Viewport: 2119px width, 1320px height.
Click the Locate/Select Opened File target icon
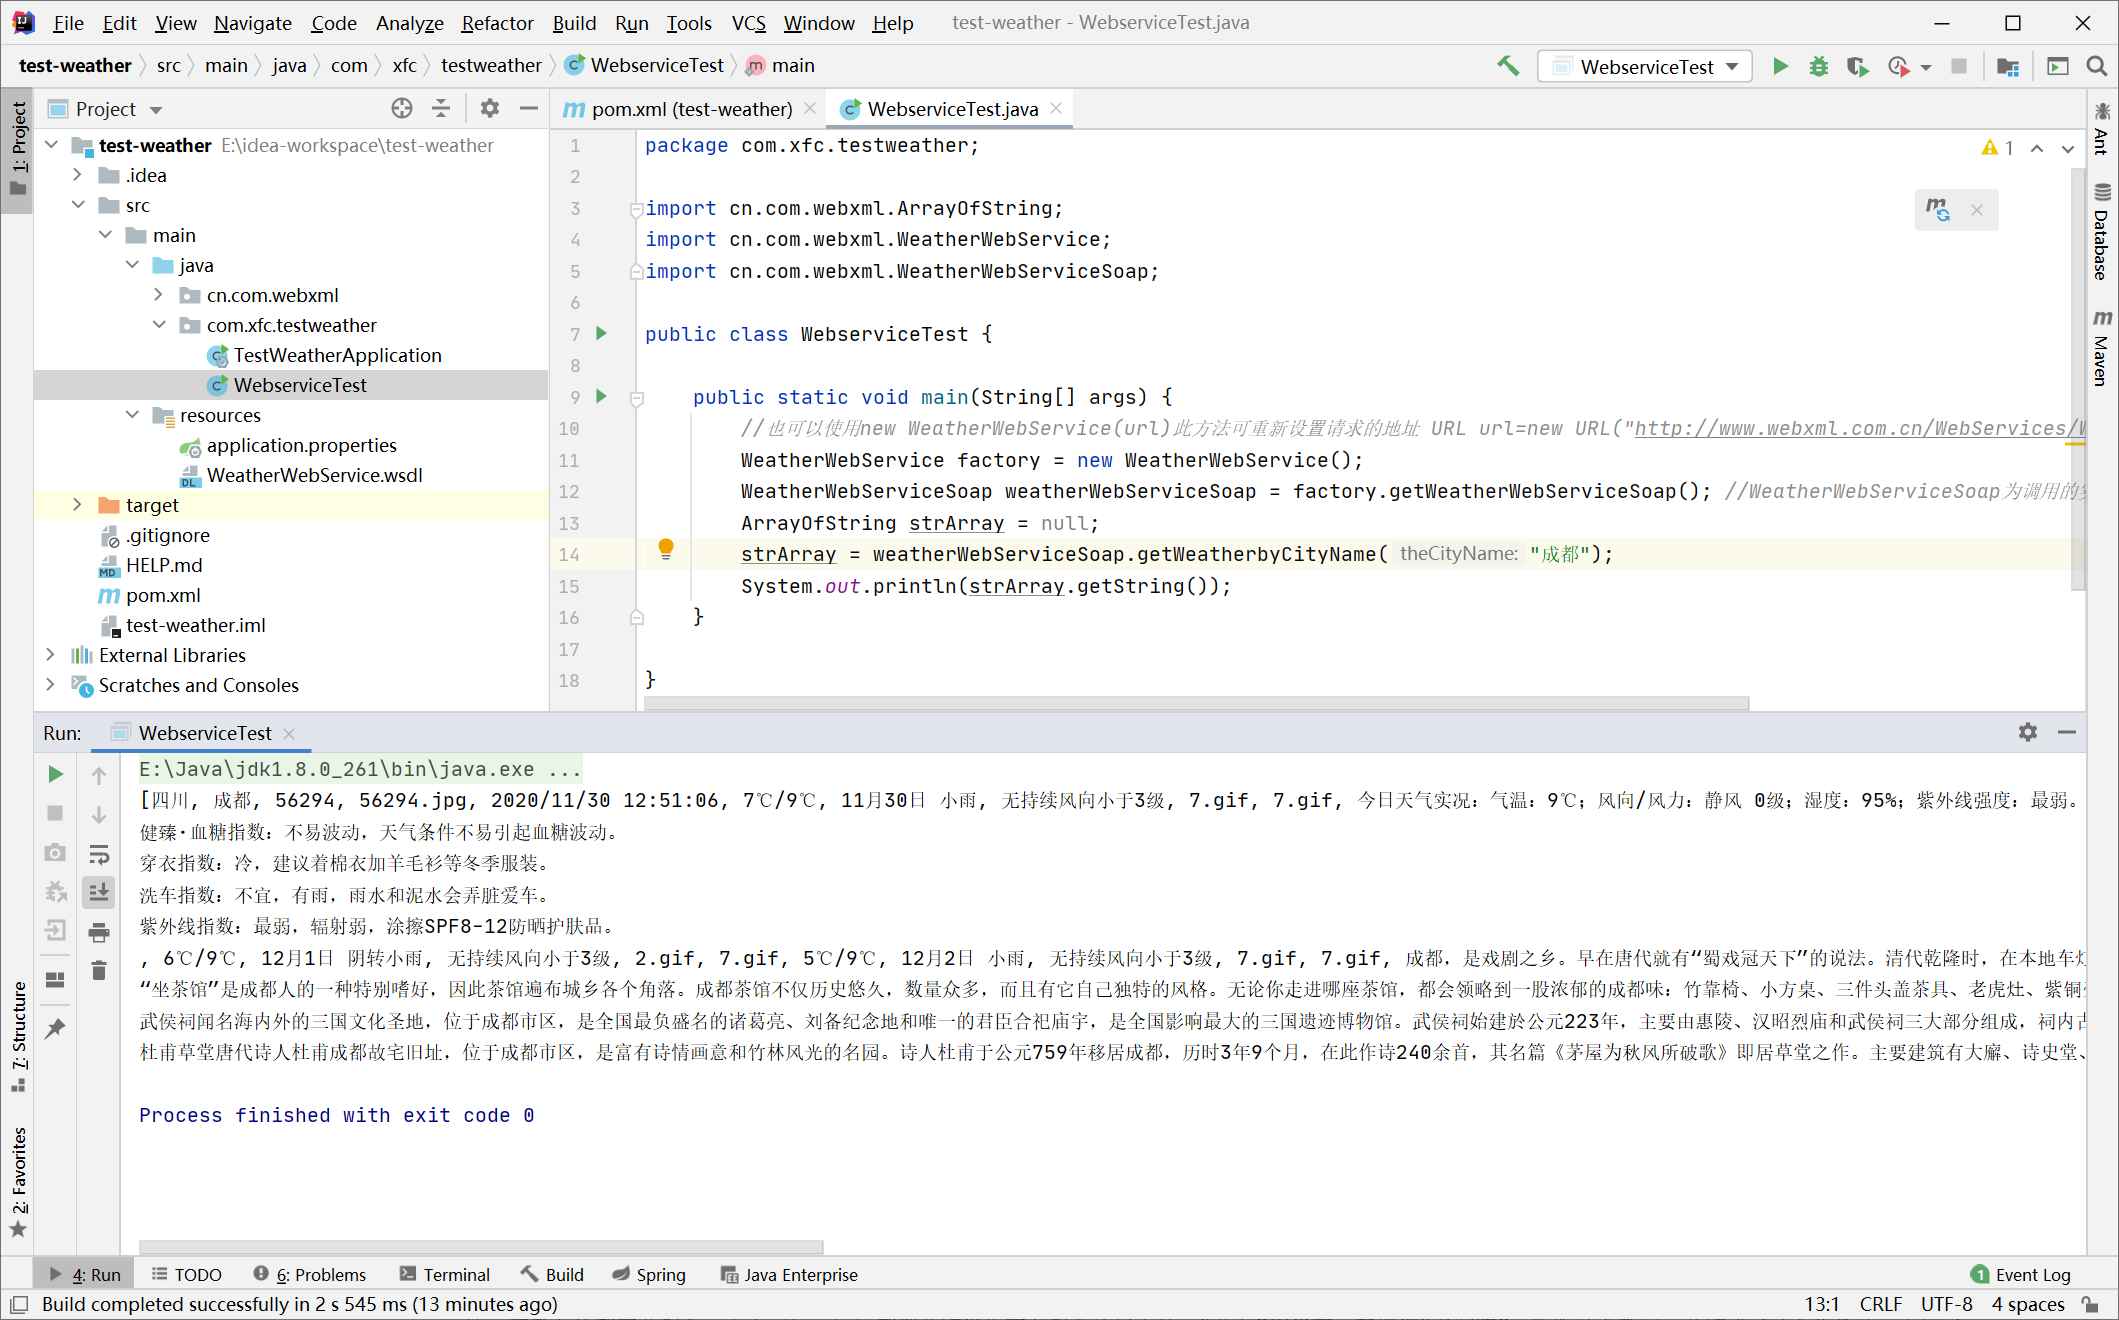pyautogui.click(x=402, y=108)
